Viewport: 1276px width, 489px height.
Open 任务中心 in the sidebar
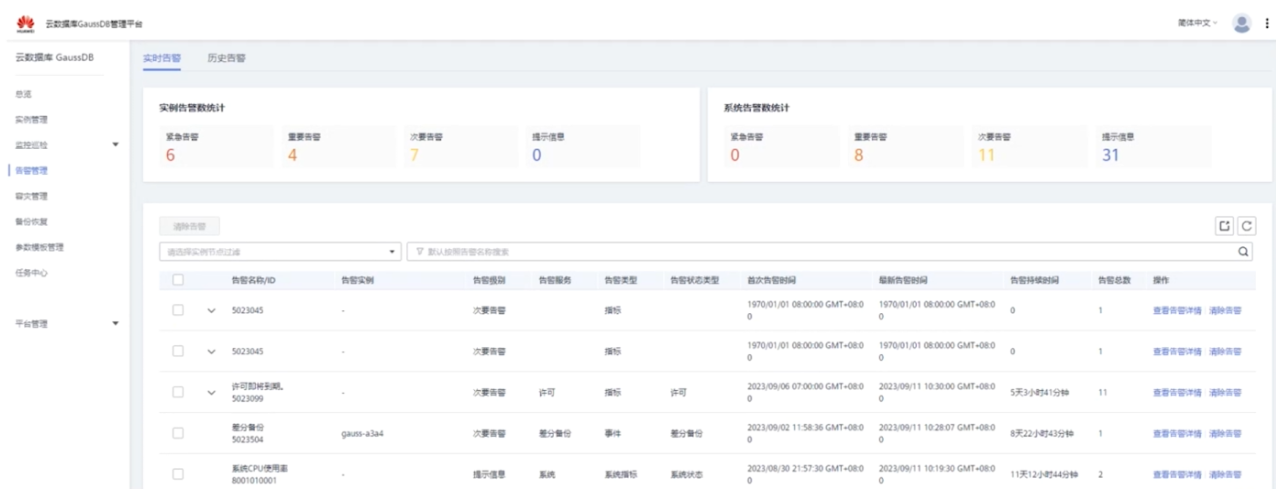pos(32,272)
